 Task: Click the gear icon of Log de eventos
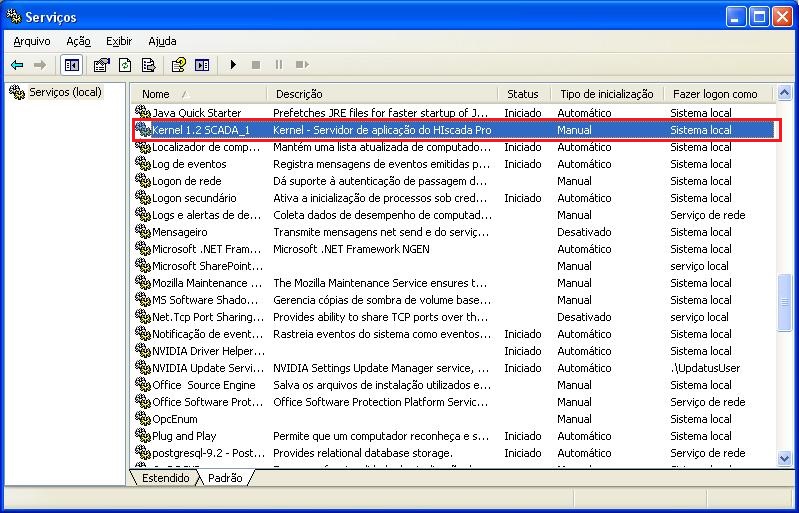pyautogui.click(x=143, y=164)
